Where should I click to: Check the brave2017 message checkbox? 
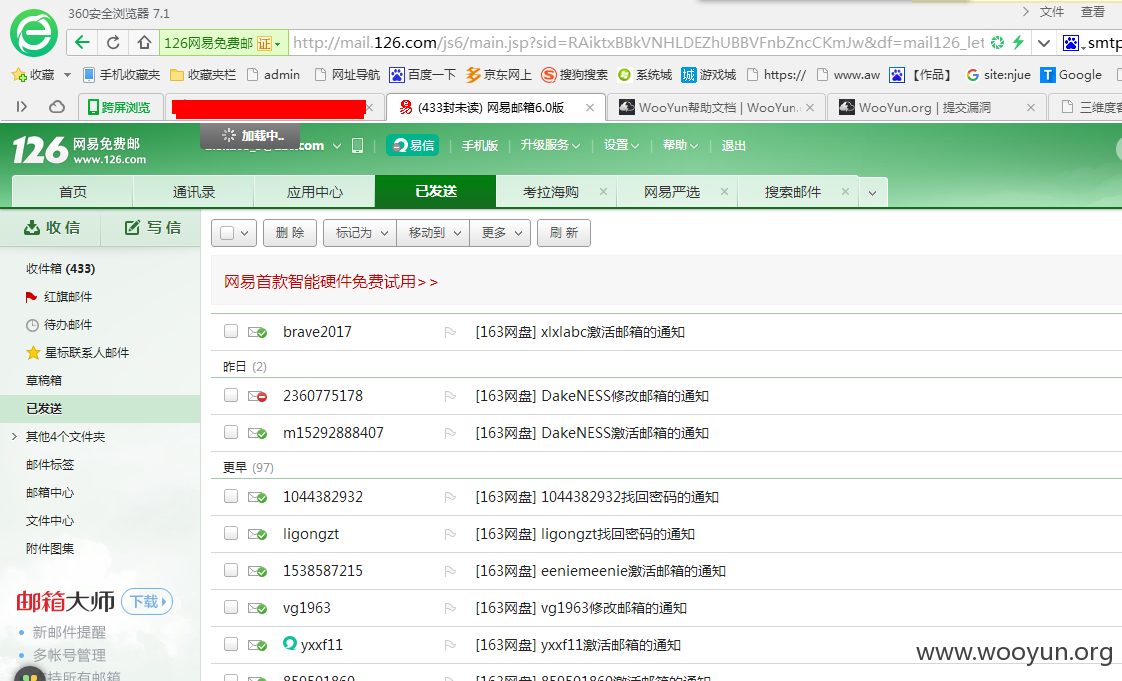pos(230,331)
